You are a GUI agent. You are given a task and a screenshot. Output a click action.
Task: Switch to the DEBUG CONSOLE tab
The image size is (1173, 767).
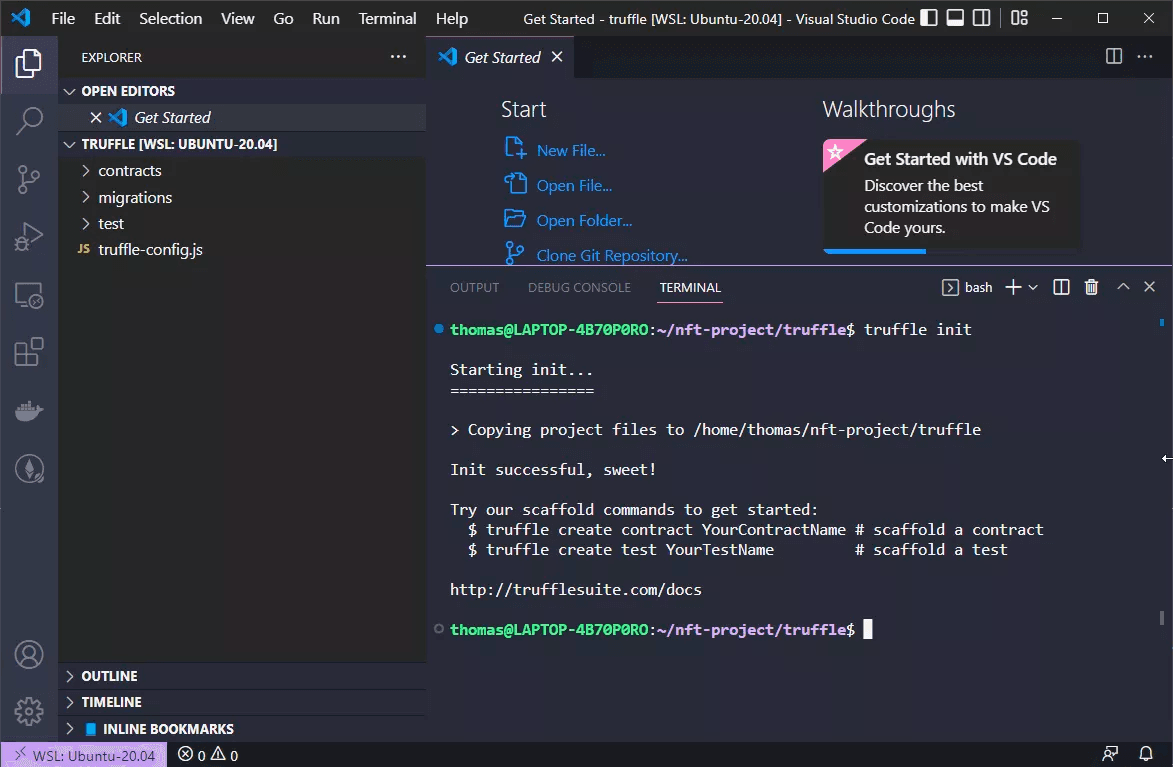coord(579,287)
